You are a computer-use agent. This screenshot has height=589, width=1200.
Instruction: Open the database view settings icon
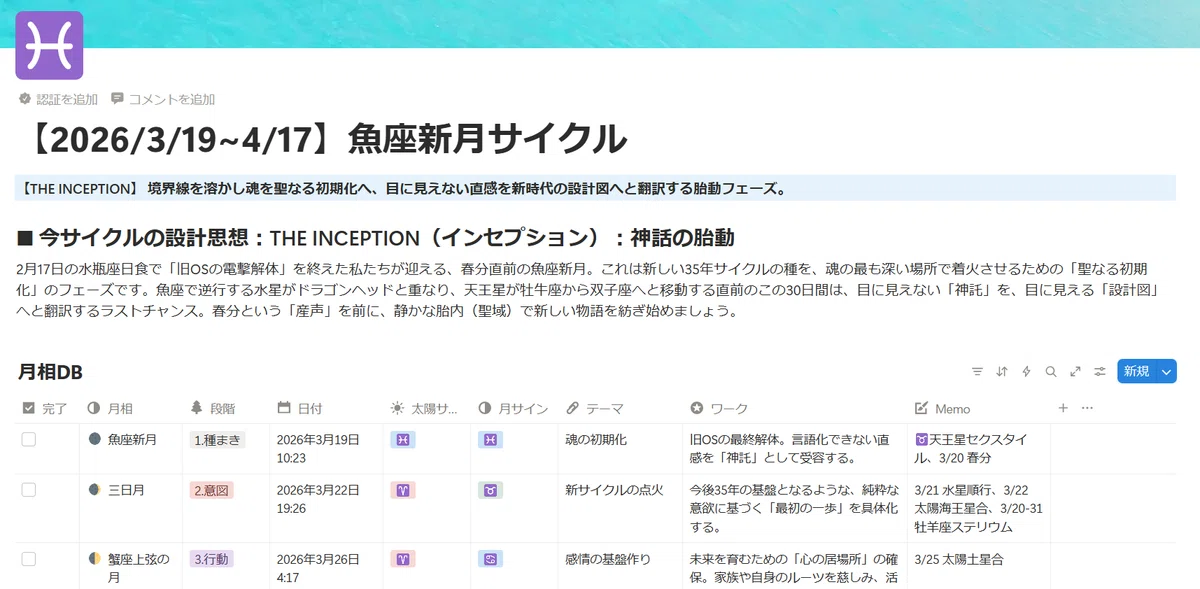[1099, 371]
